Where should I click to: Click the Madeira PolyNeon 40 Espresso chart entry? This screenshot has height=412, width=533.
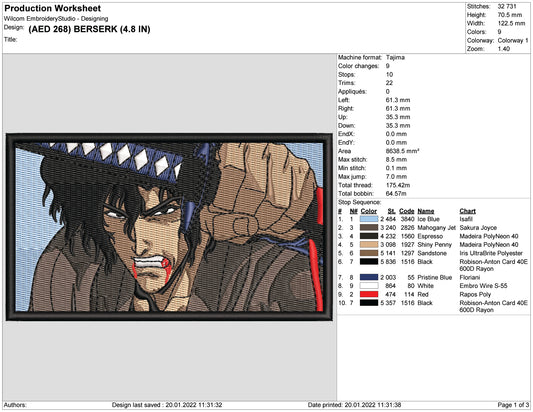click(489, 236)
